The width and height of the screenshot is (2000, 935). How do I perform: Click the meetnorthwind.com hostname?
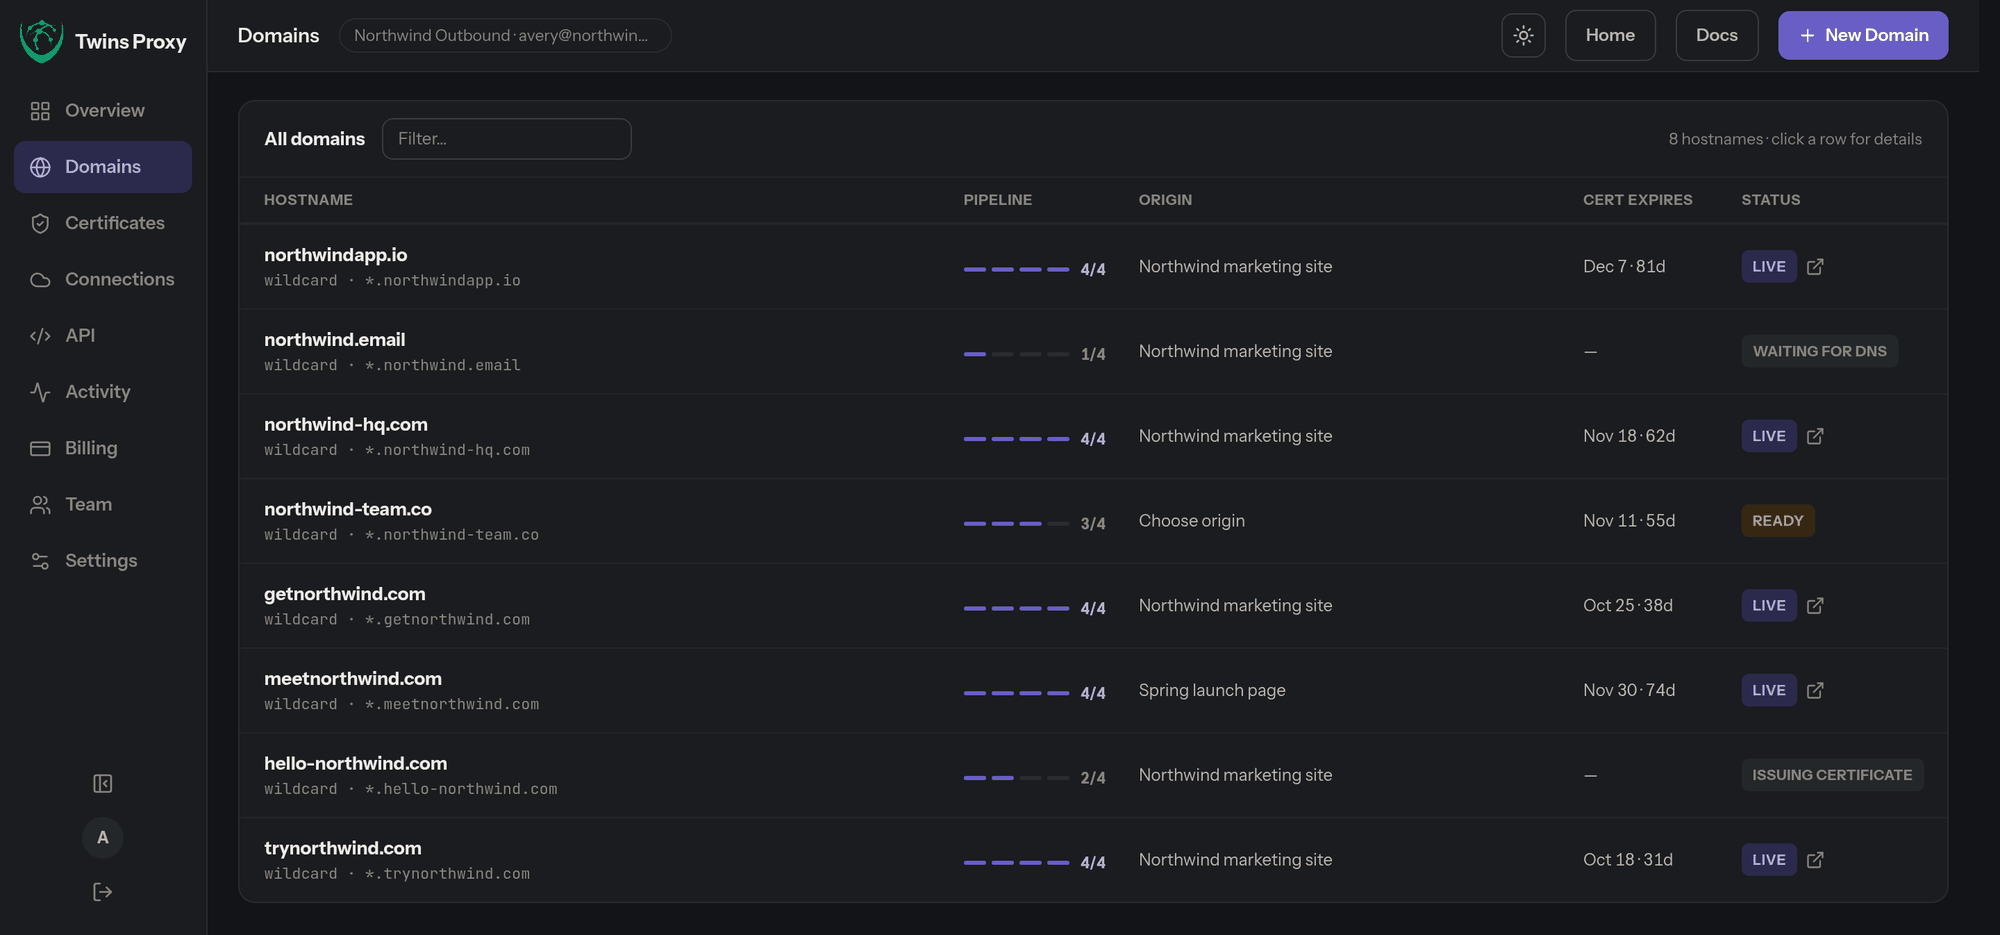(353, 678)
